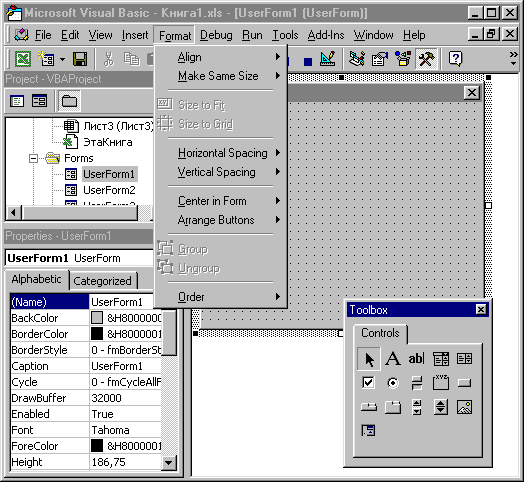Open Object Browser toolbar icon

[403, 59]
